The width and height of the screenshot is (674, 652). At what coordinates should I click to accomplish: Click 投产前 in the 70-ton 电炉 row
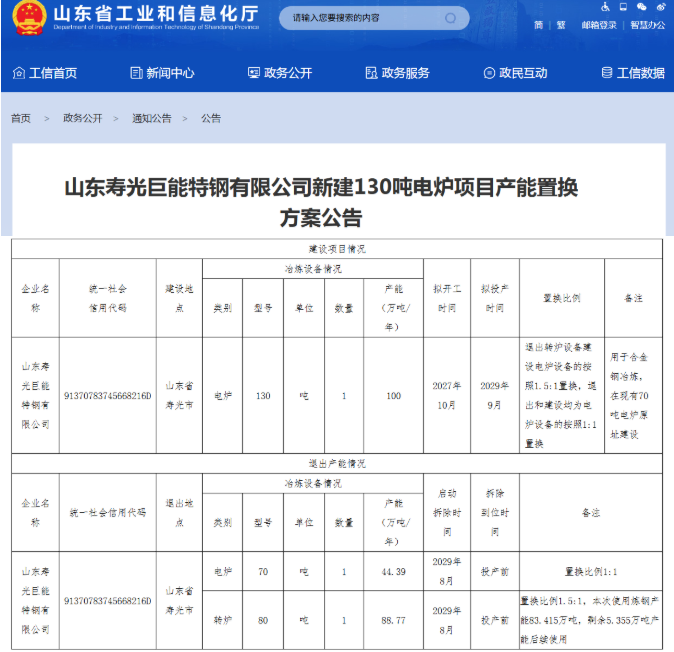(495, 572)
